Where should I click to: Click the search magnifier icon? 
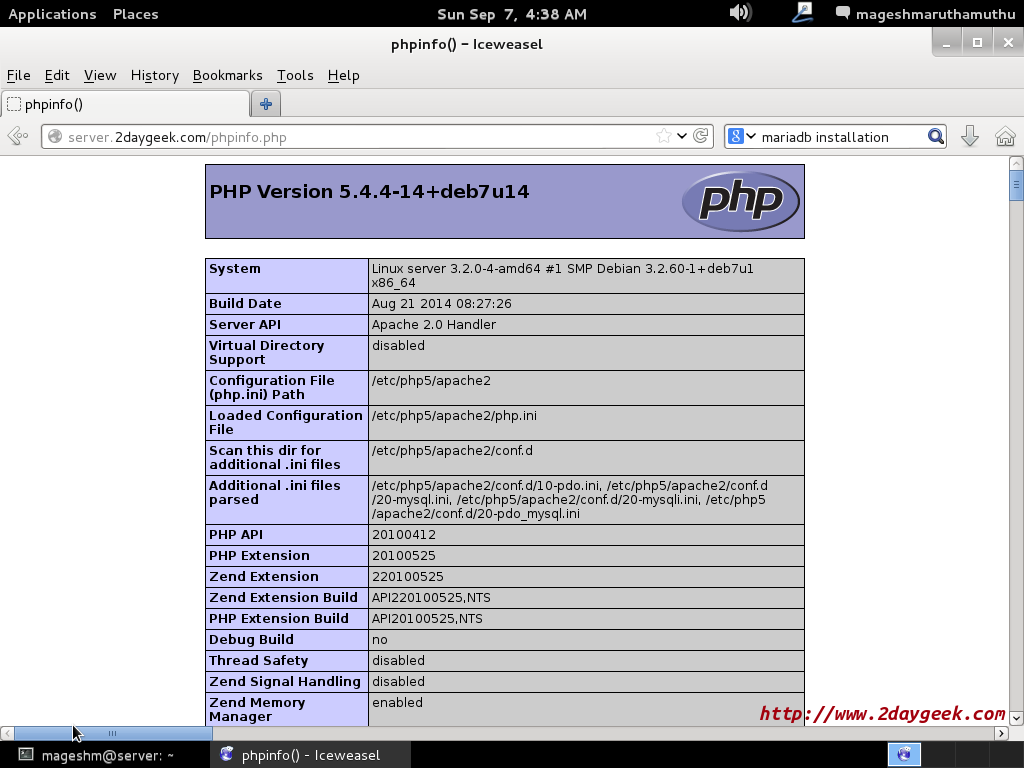(935, 137)
